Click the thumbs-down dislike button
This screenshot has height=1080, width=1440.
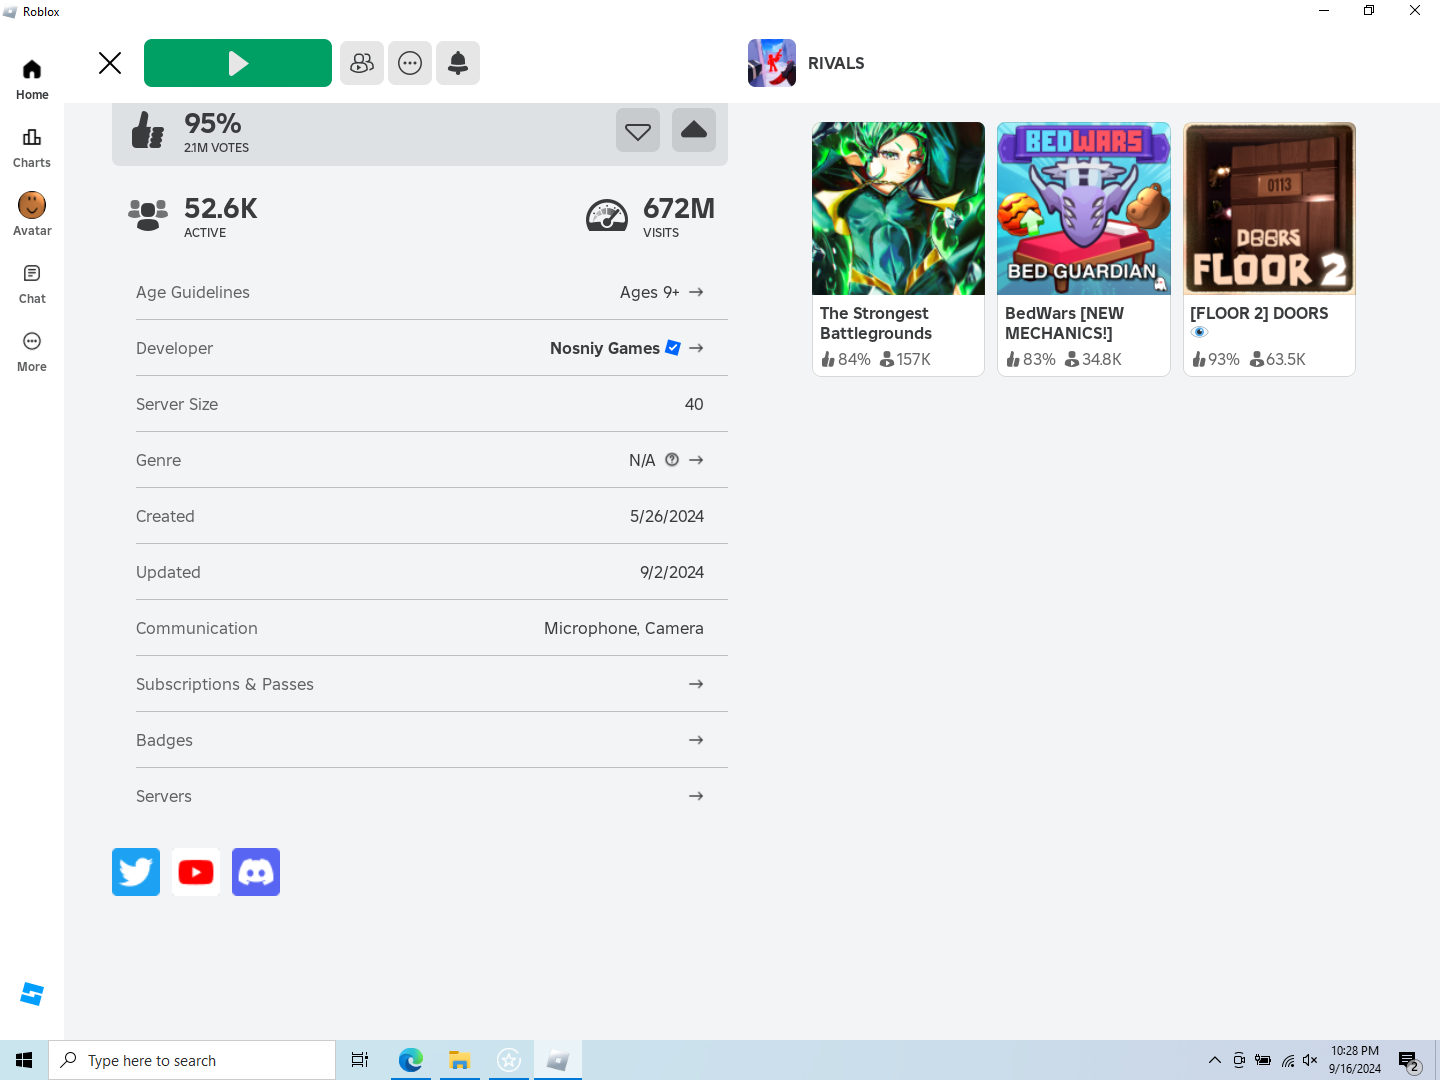pyautogui.click(x=638, y=130)
